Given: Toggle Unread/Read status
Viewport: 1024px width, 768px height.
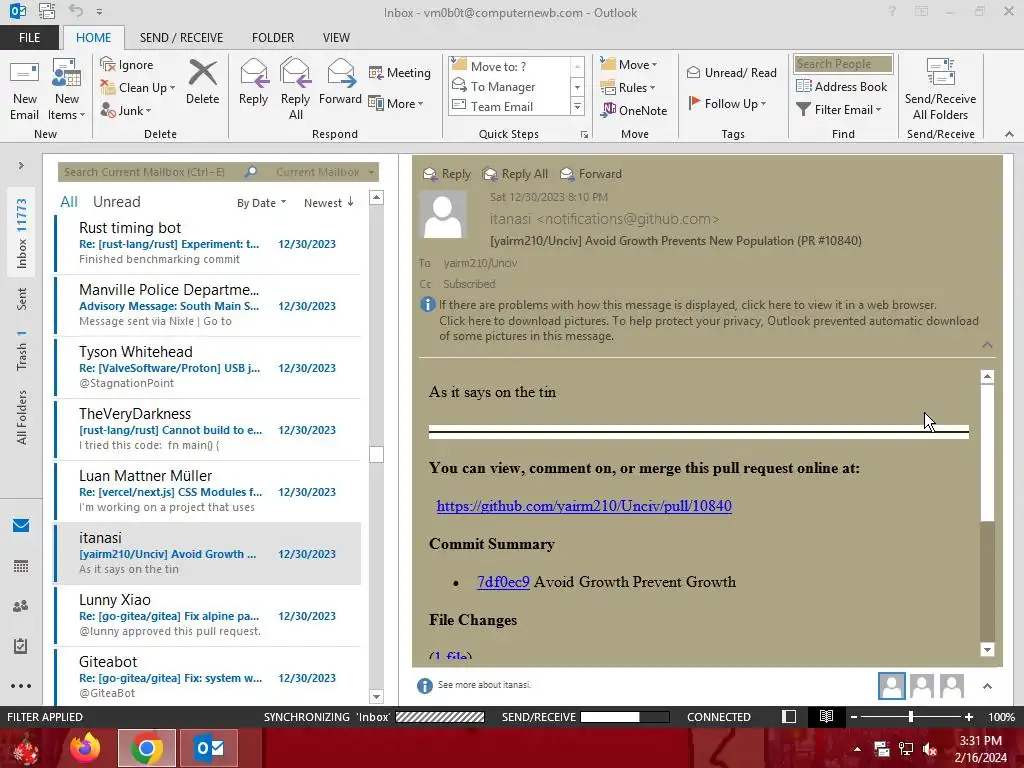Looking at the screenshot, I should point(731,72).
